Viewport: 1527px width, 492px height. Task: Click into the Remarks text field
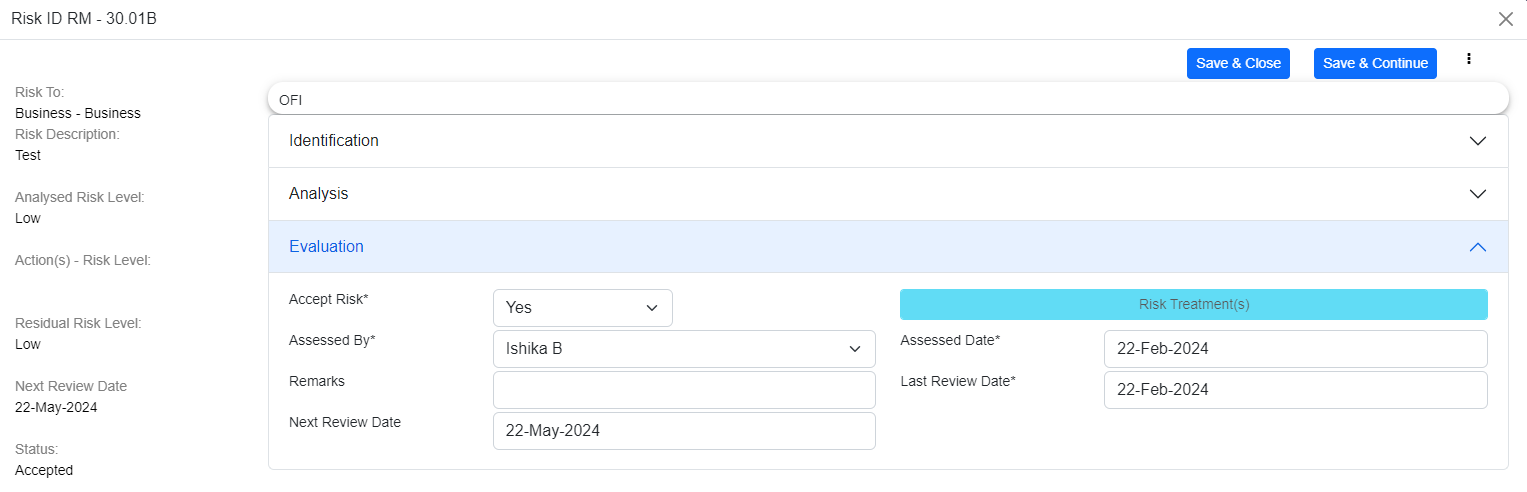pos(684,390)
